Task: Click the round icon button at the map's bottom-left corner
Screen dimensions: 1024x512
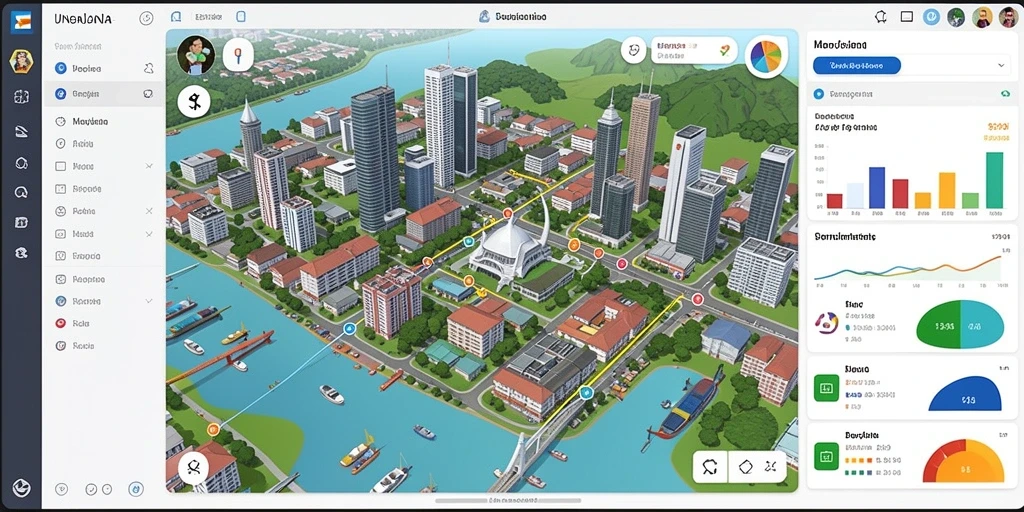Action: pyautogui.click(x=194, y=468)
